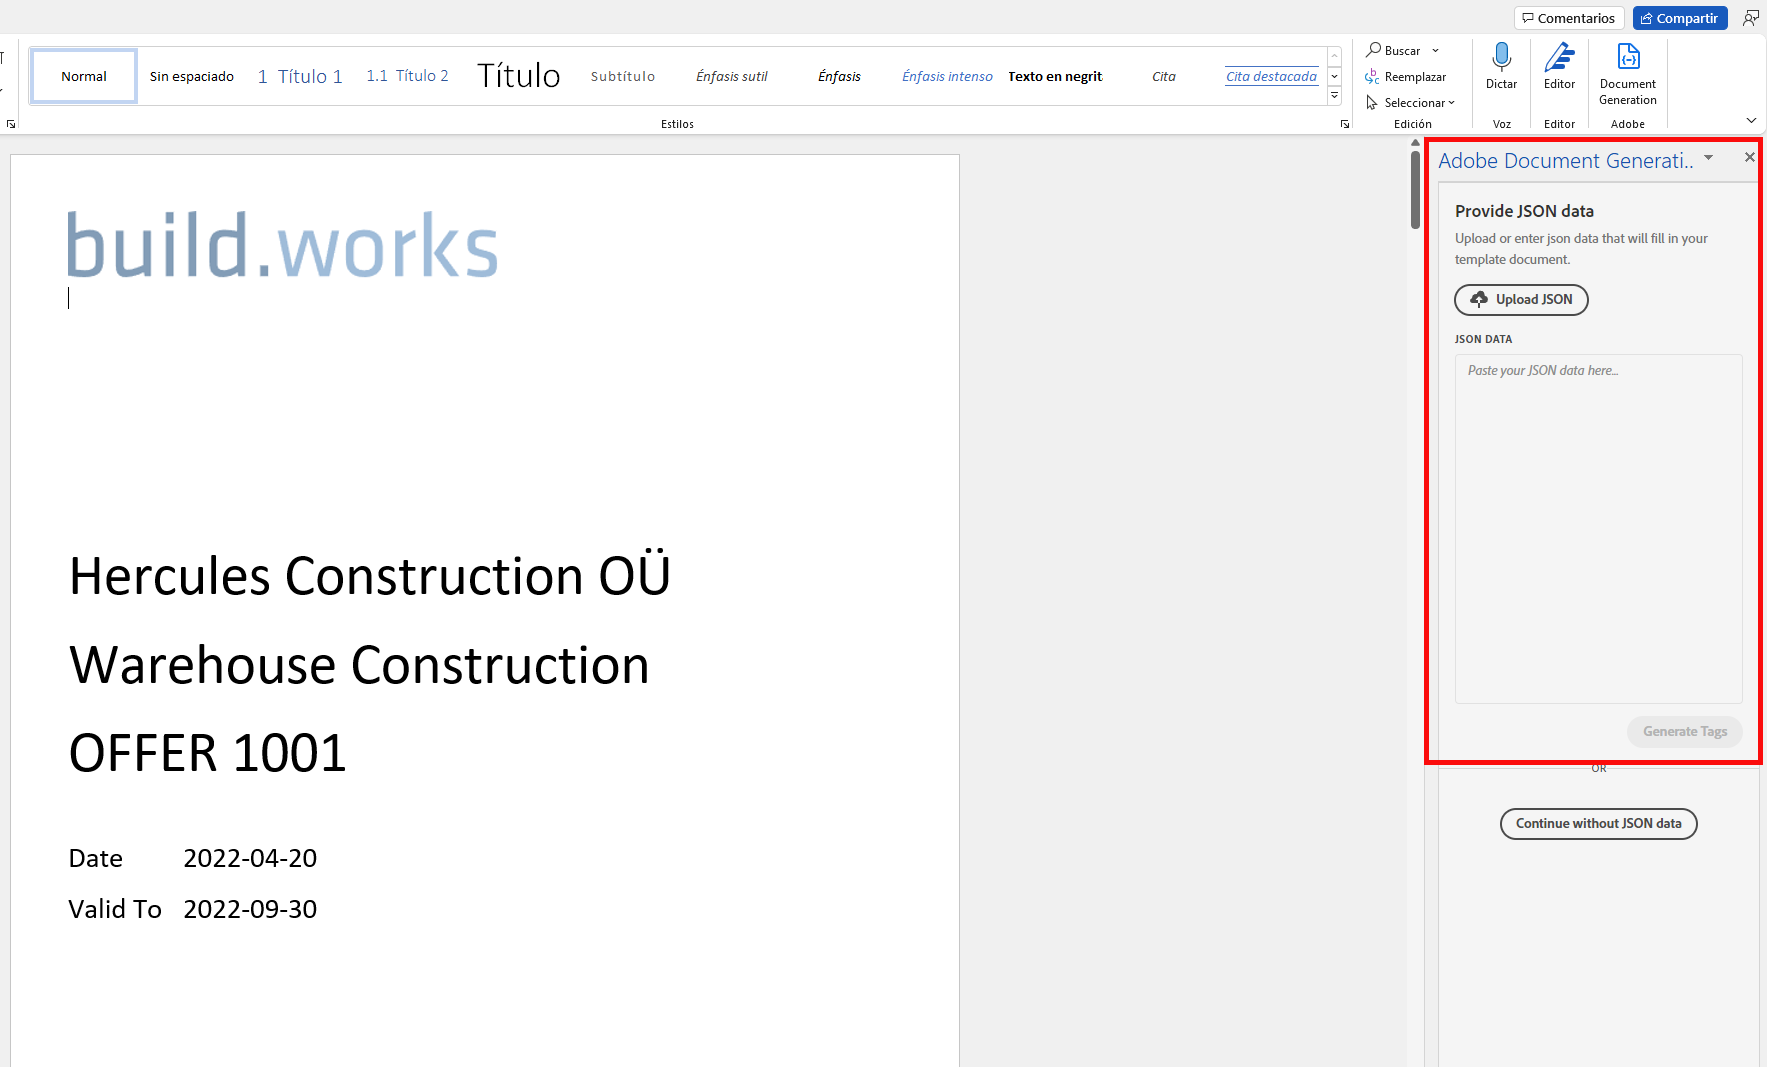Apply the Cita destacada style
This screenshot has height=1067, width=1767.
(x=1271, y=76)
